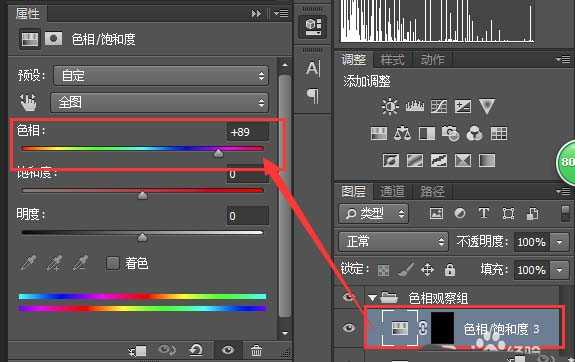This screenshot has height=362, width=575.
Task: Add a Photo Filter adjustment
Action: (x=451, y=134)
